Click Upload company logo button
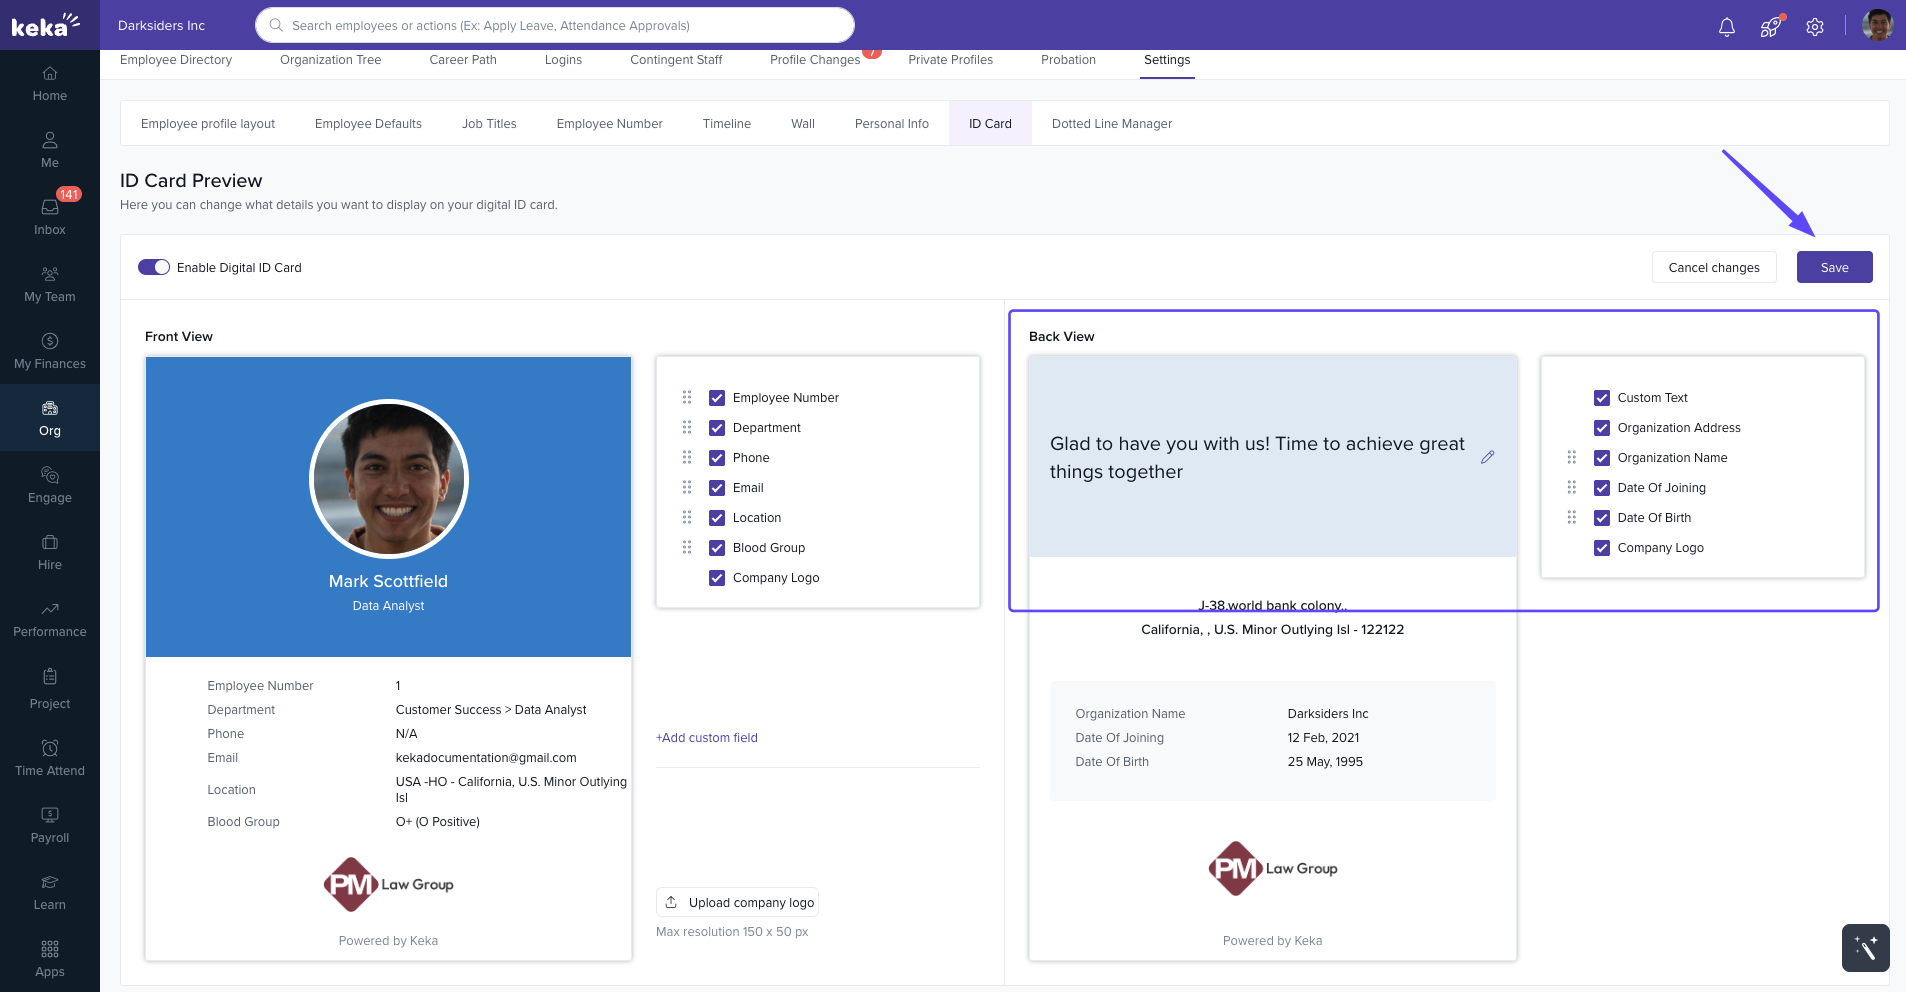The height and width of the screenshot is (992, 1906). click(x=738, y=902)
